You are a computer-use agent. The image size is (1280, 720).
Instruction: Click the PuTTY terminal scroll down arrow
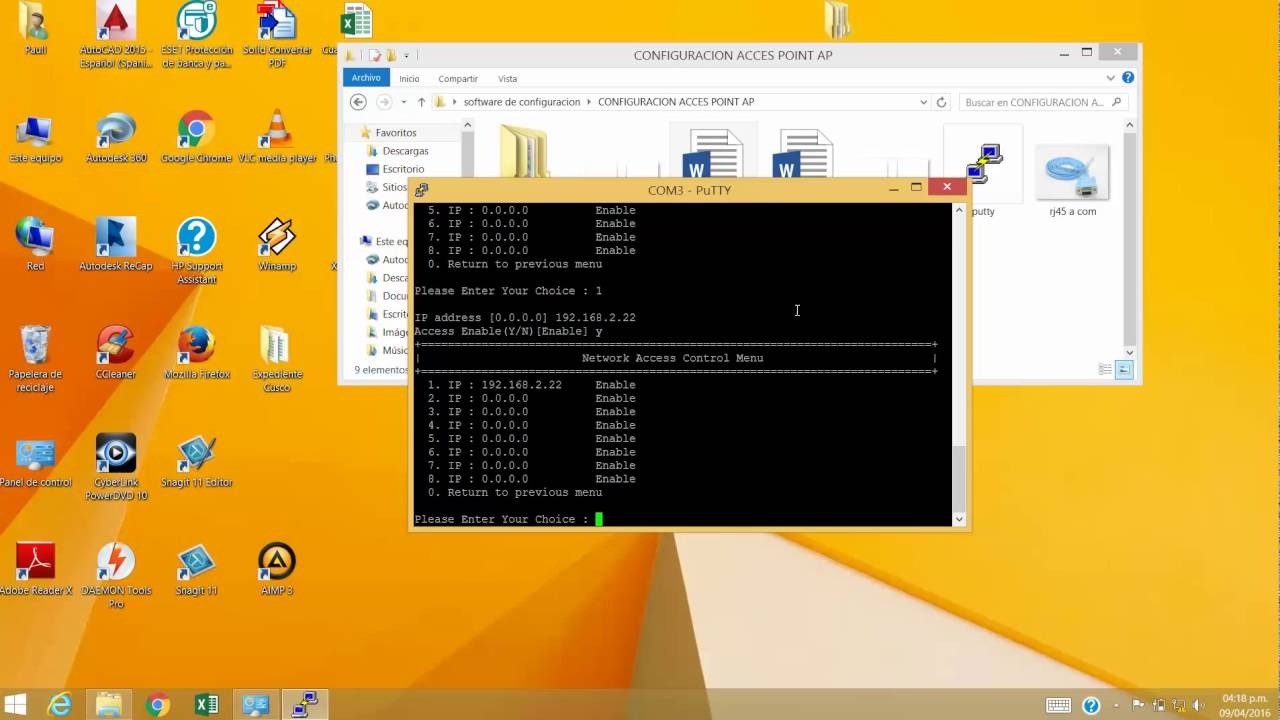click(960, 519)
